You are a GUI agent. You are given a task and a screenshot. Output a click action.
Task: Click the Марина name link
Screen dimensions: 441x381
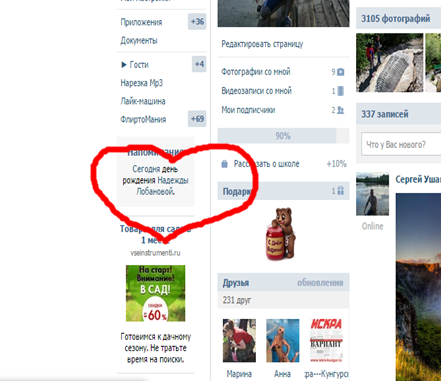239,374
